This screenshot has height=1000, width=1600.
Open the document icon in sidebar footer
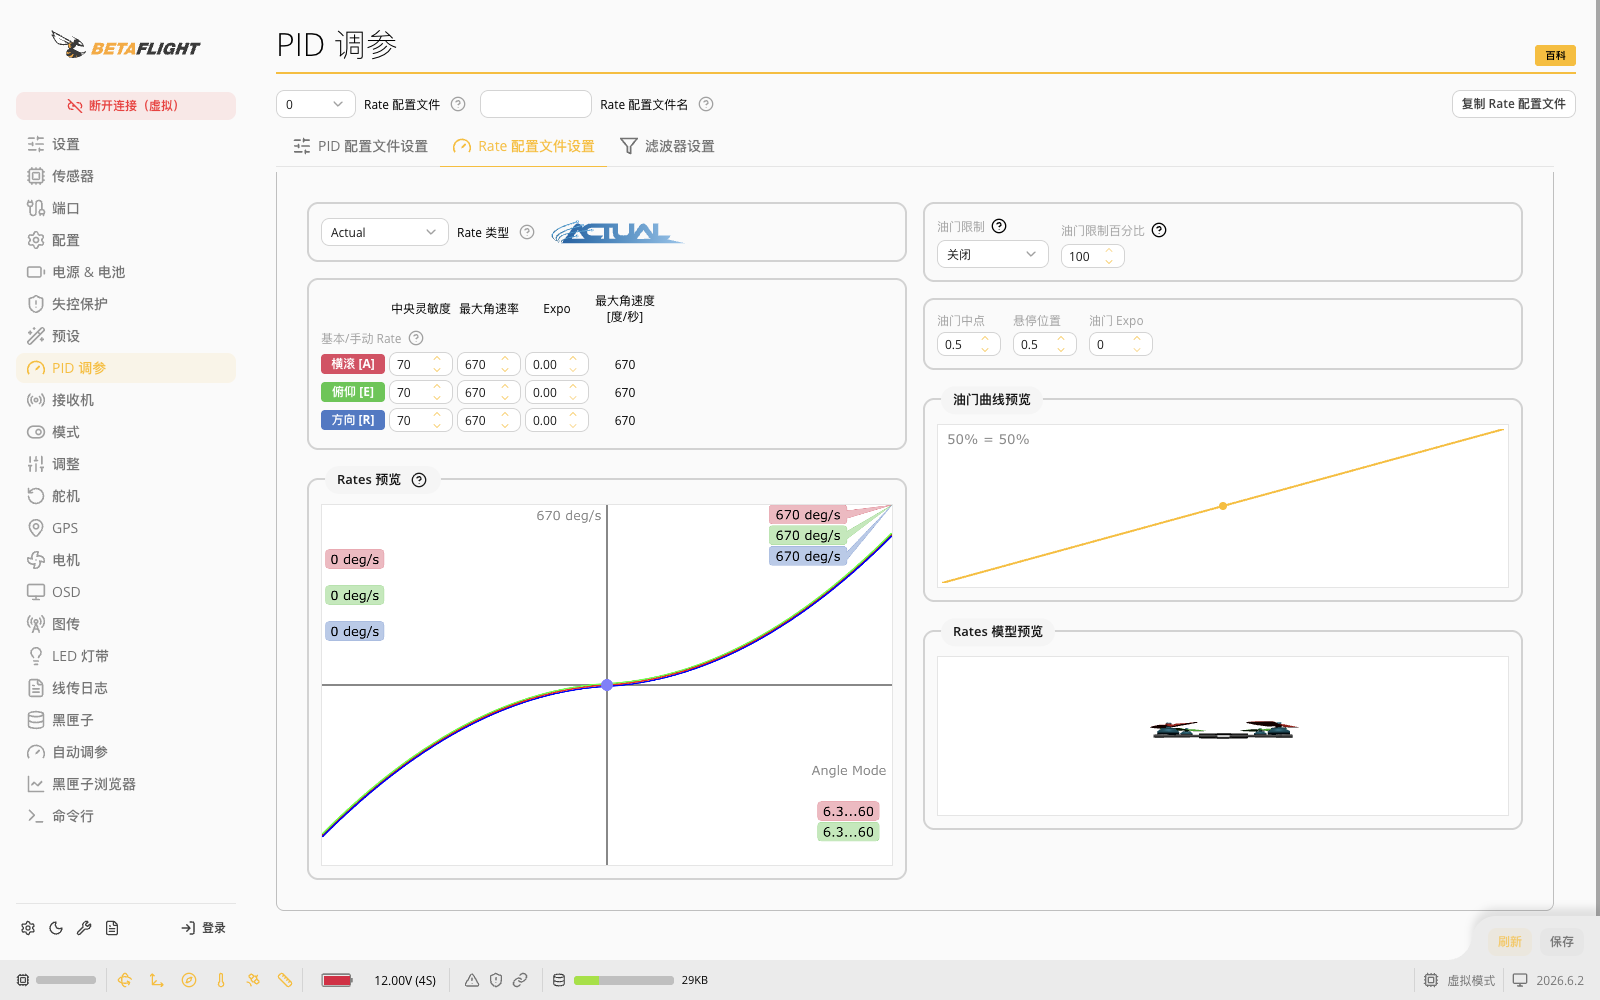pyautogui.click(x=112, y=928)
